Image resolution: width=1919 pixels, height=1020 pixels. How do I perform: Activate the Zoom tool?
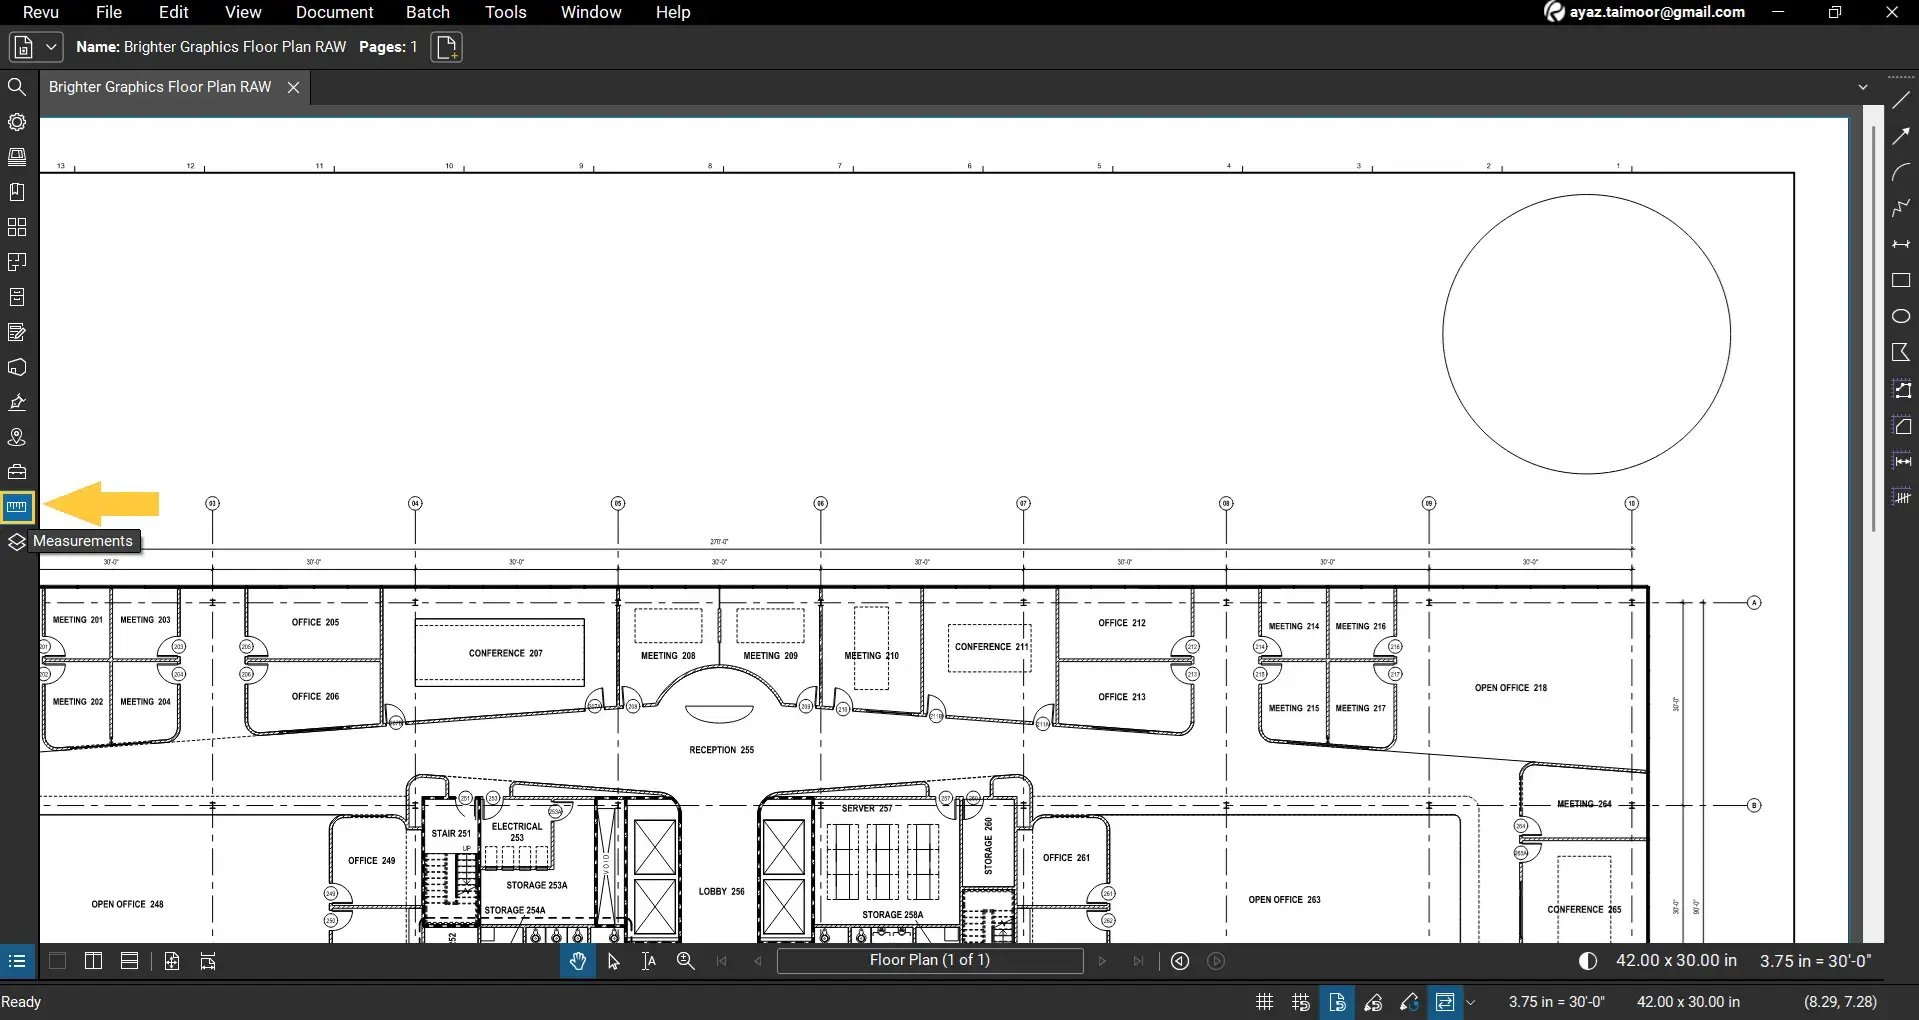(x=685, y=961)
